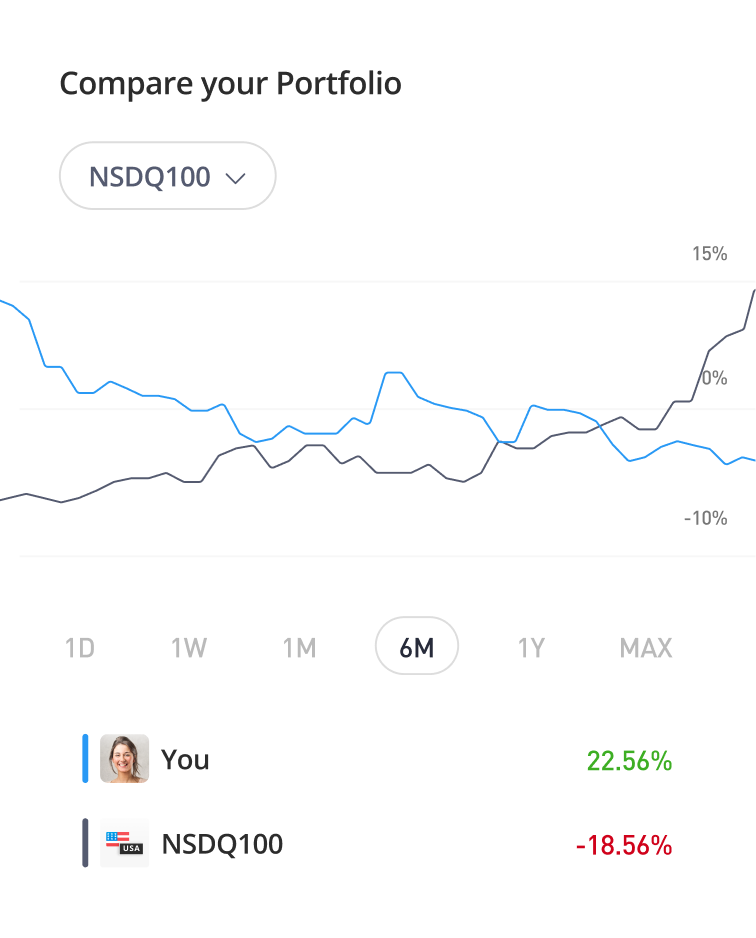Click the dark color bar beside NSDQ100
This screenshot has width=756, height=938.
point(85,843)
